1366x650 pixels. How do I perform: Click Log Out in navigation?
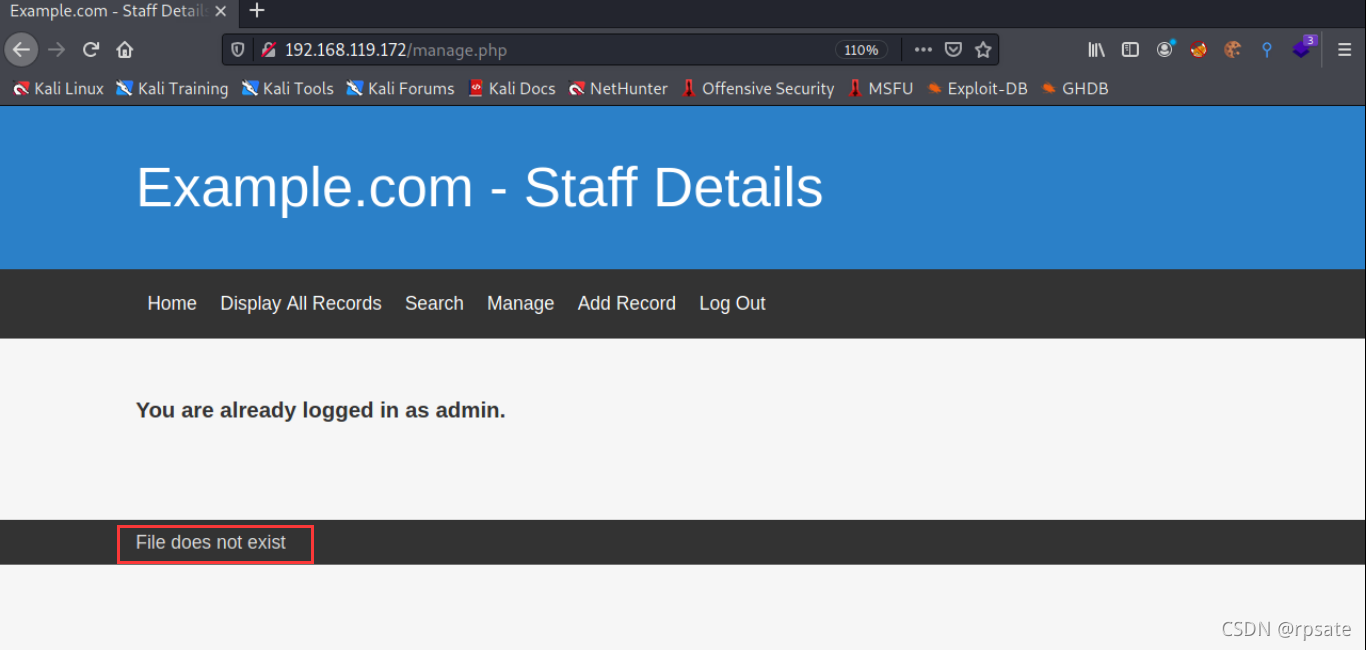pyautogui.click(x=732, y=303)
